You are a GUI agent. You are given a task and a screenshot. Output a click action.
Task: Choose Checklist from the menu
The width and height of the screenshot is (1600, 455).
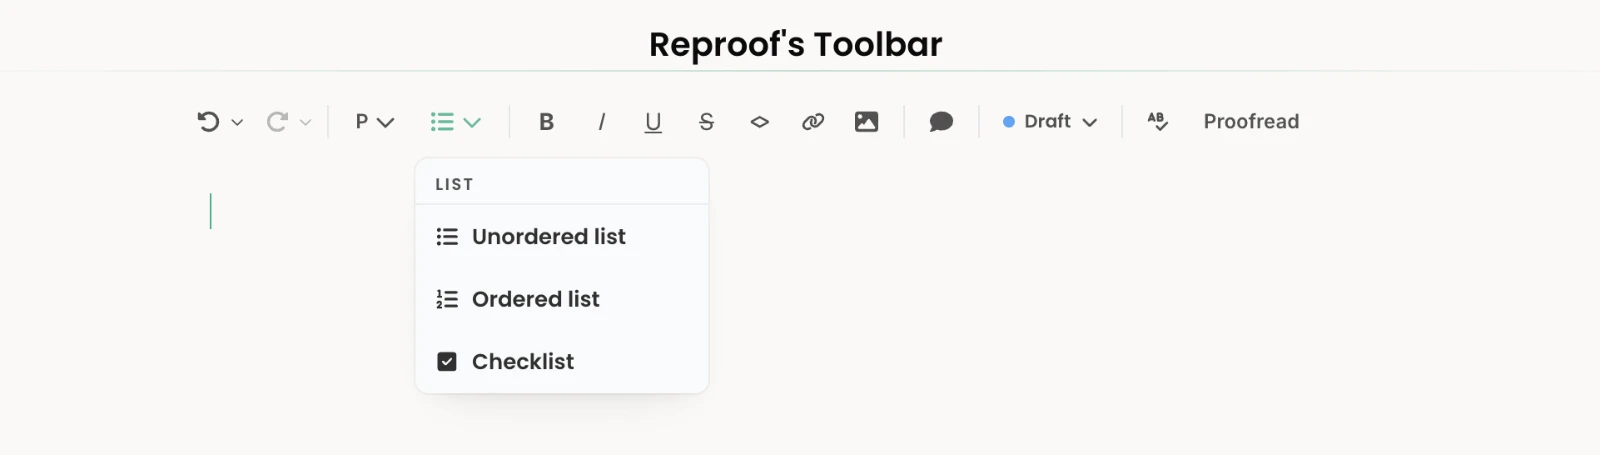pyautogui.click(x=562, y=361)
